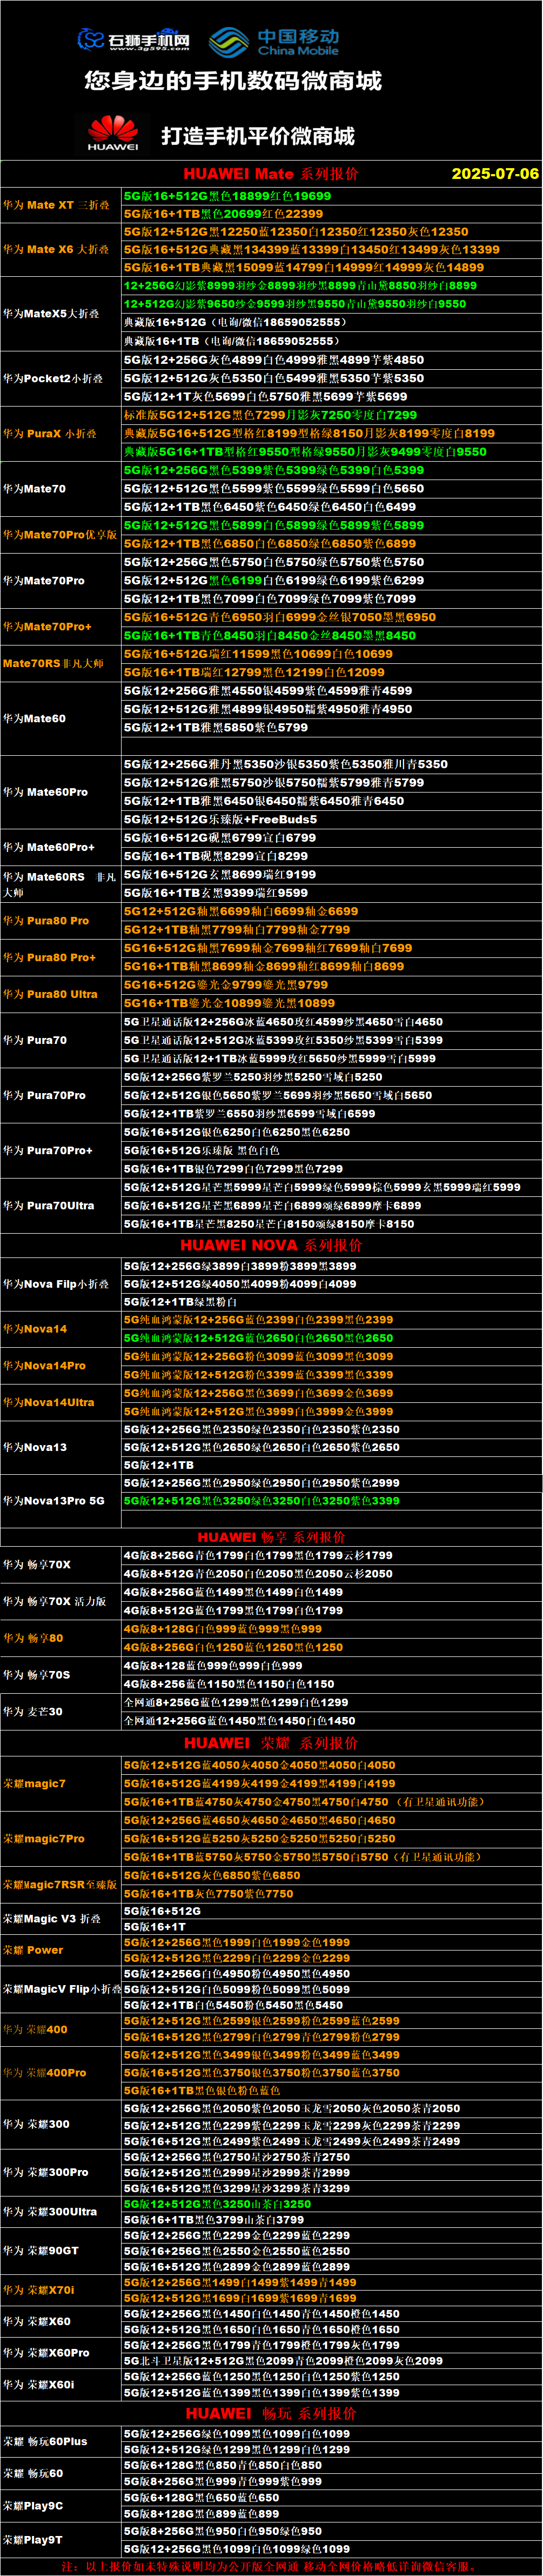Viewport: 543px width, 2576px height.
Task: Select the 华为Pocket2小折叠 model cell
Action: [61, 378]
